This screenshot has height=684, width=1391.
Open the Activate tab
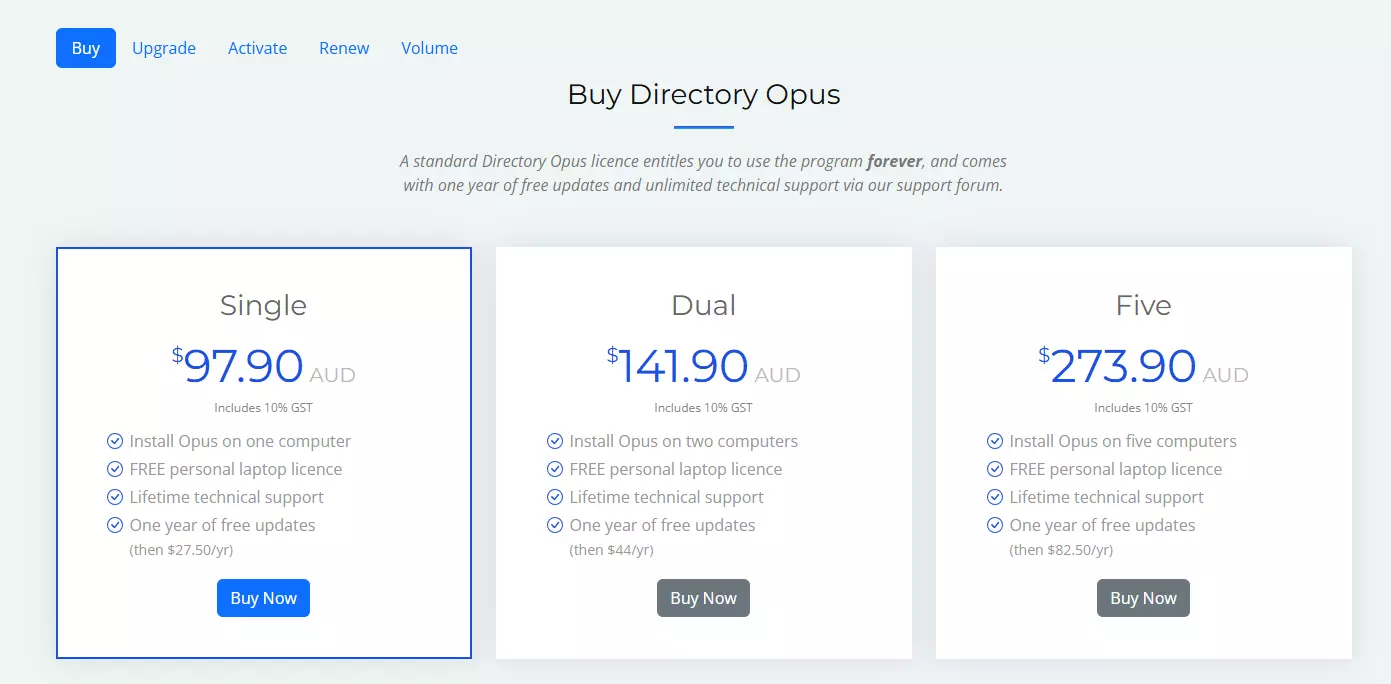[x=257, y=48]
